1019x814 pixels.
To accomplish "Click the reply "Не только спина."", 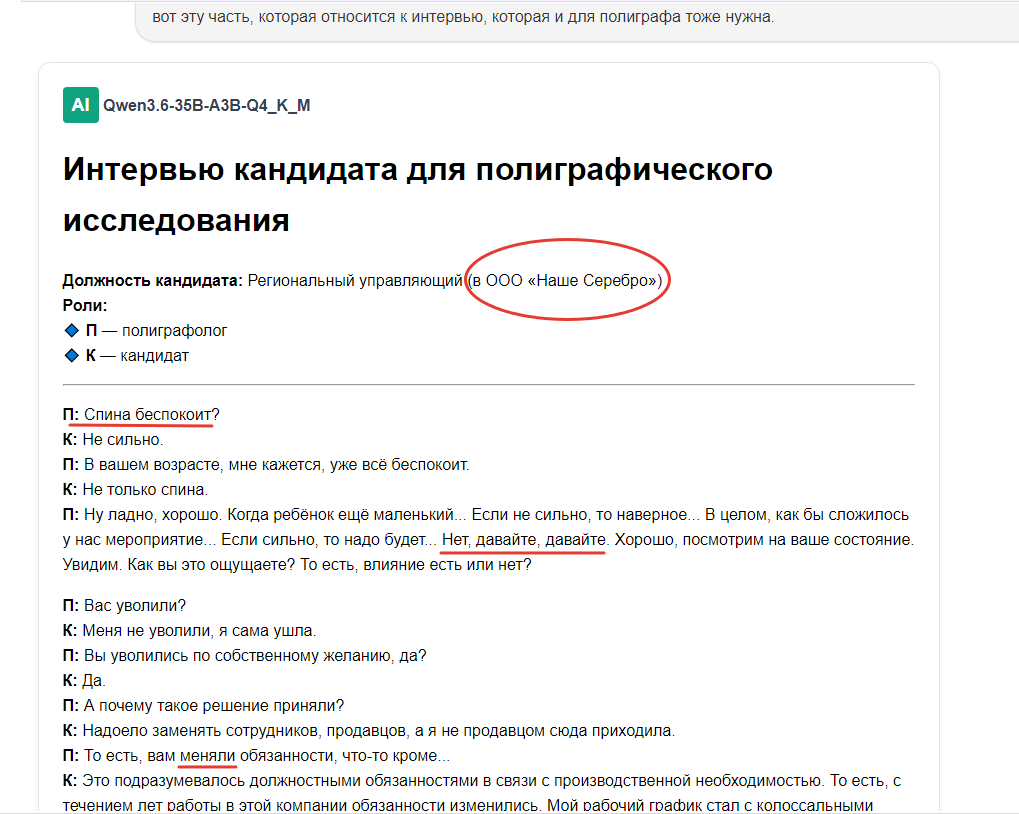I will point(145,490).
